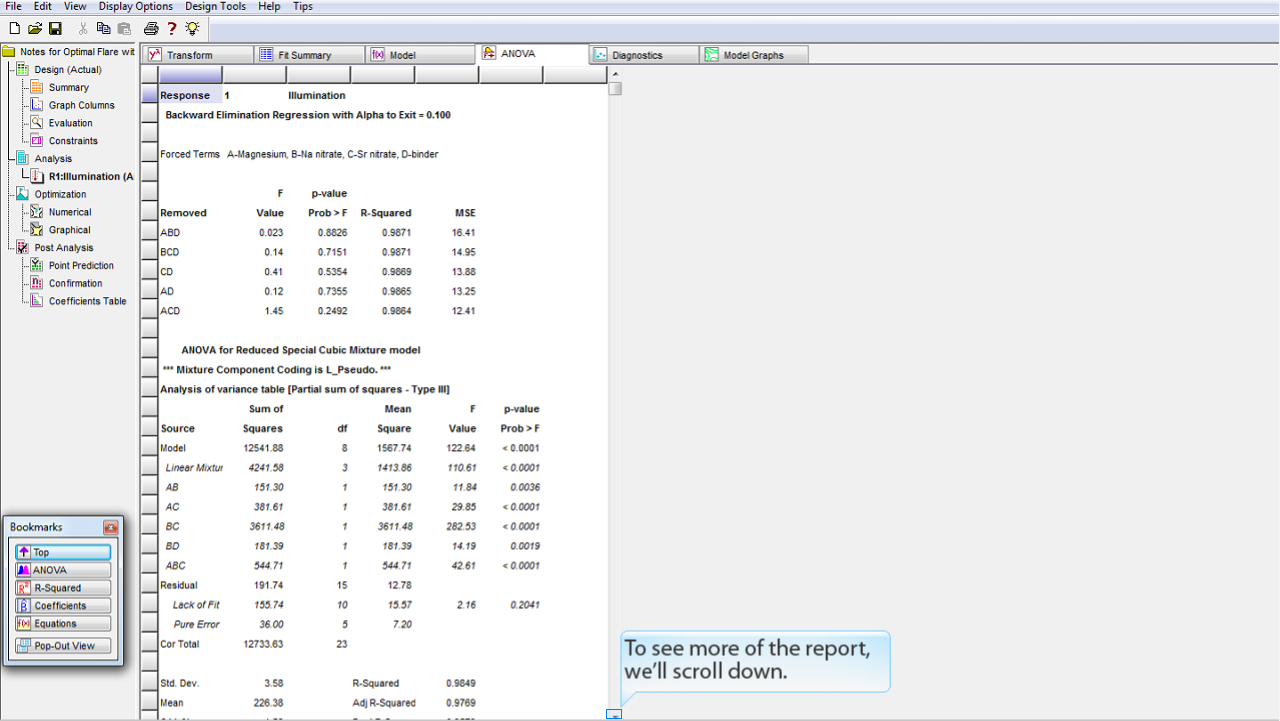Click the Pop-Out View button
This screenshot has height=721, width=1280.
63,646
